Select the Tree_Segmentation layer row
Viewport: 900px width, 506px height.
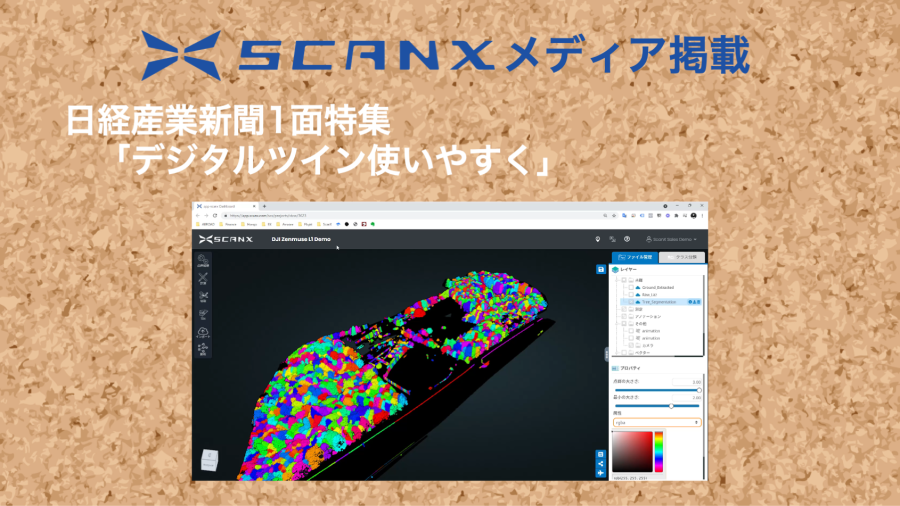[661, 302]
